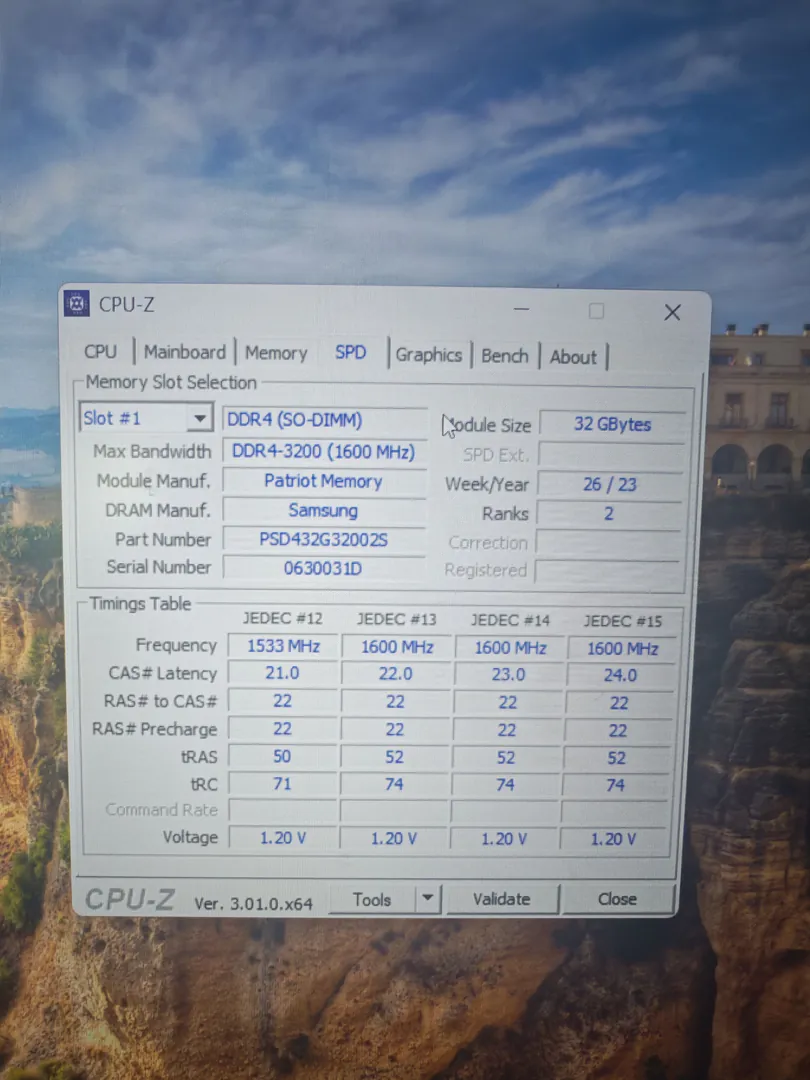This screenshot has height=1080, width=810.
Task: Click the Ranks value 2
Action: (609, 513)
